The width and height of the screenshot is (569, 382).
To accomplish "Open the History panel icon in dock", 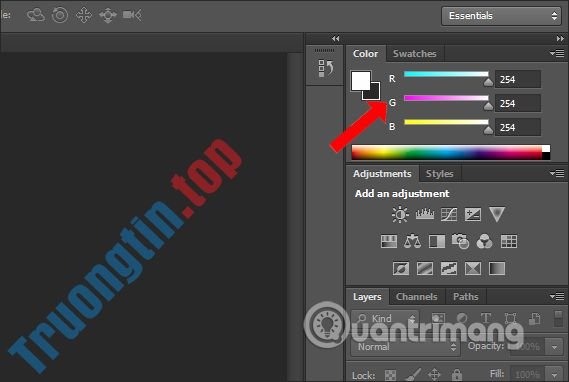I will coord(325,68).
